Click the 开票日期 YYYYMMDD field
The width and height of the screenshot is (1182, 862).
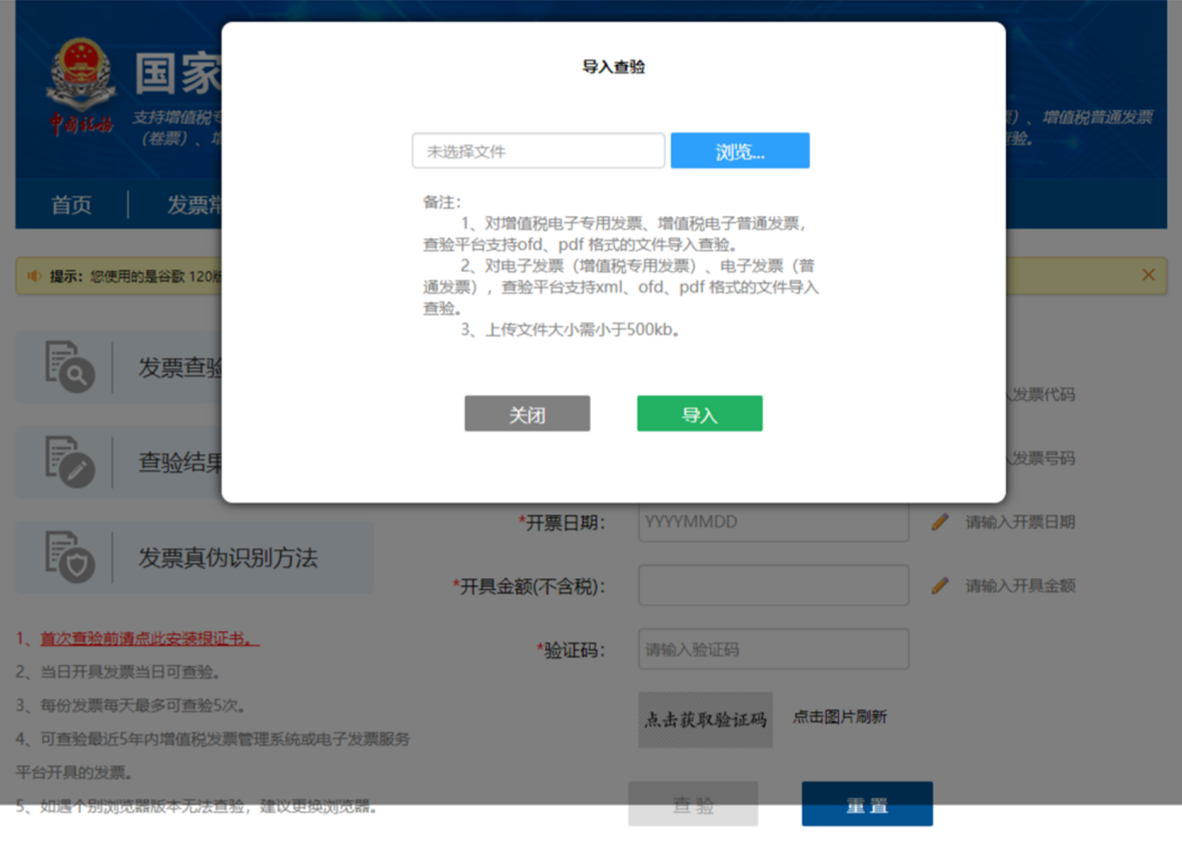[773, 522]
